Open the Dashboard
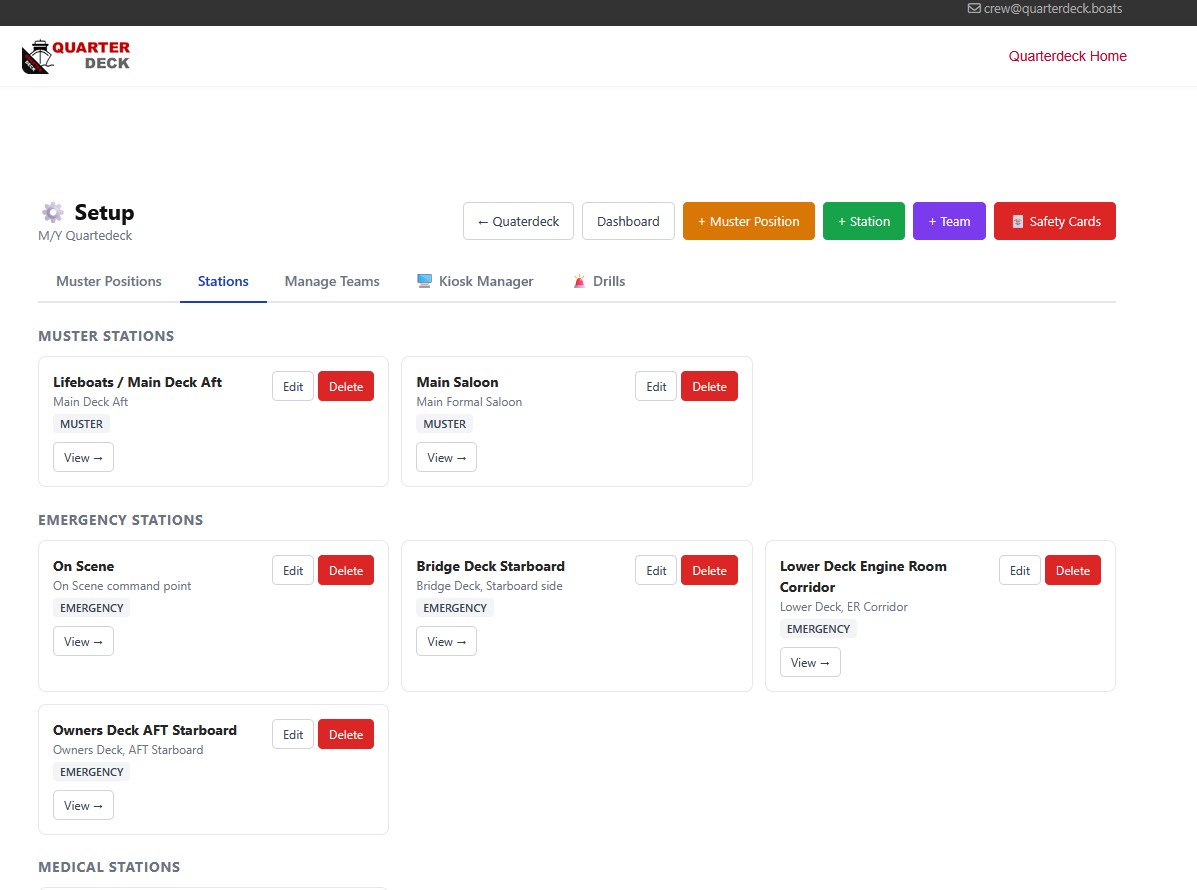Viewport: 1197px width, 890px height. click(628, 221)
